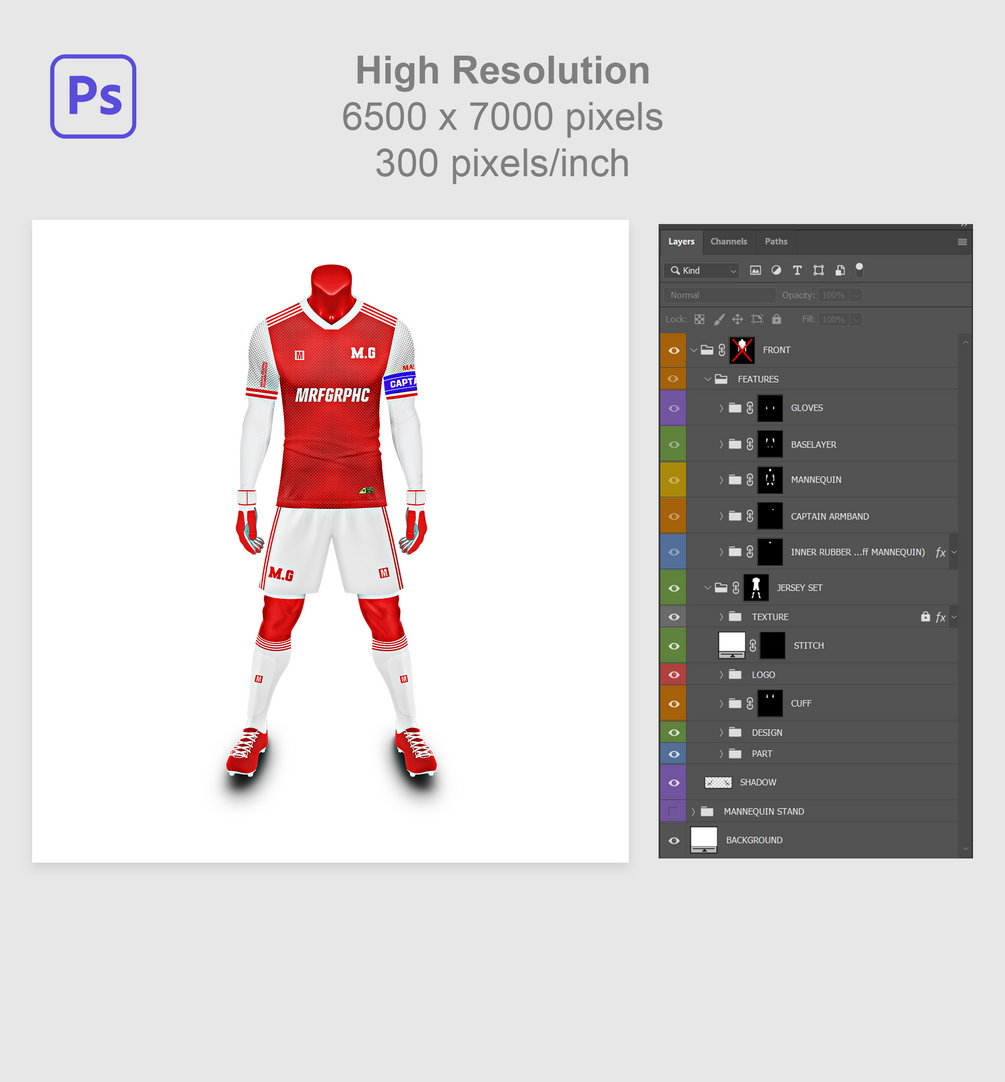Viewport: 1005px width, 1082px height.
Task: Select the CUFF group row
Action: pos(809,704)
